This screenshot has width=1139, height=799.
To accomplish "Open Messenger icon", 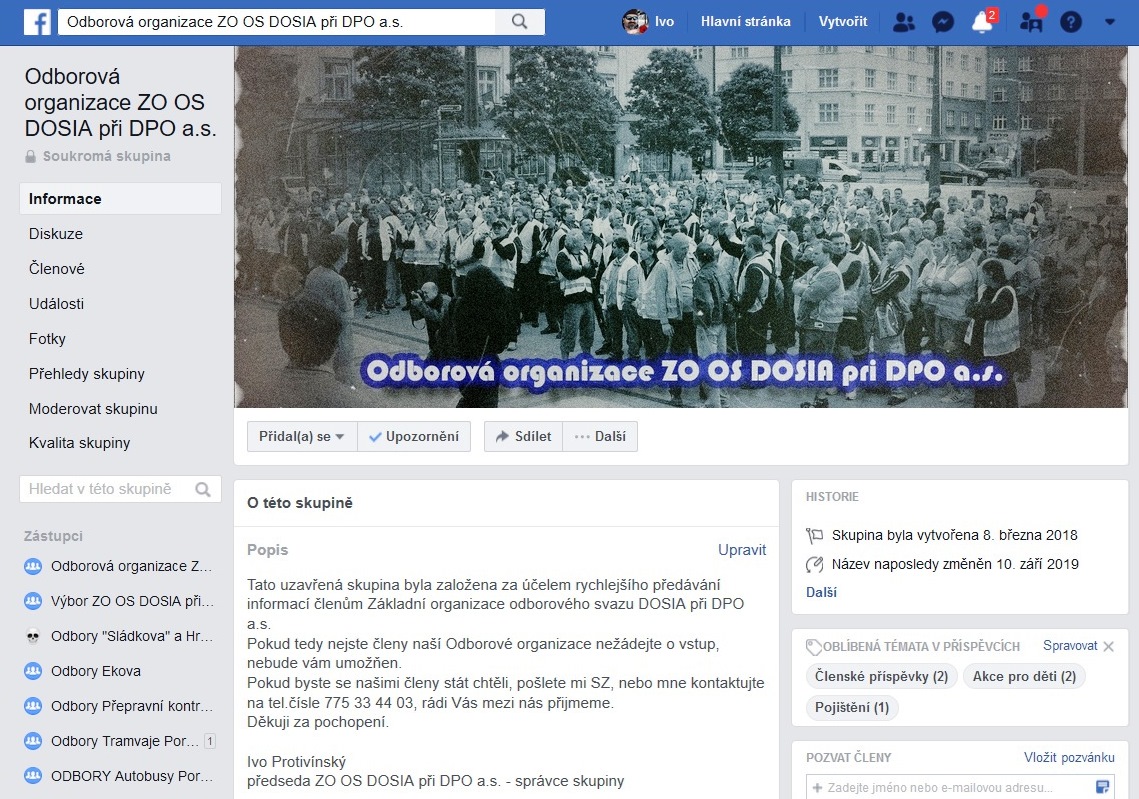I will [943, 22].
